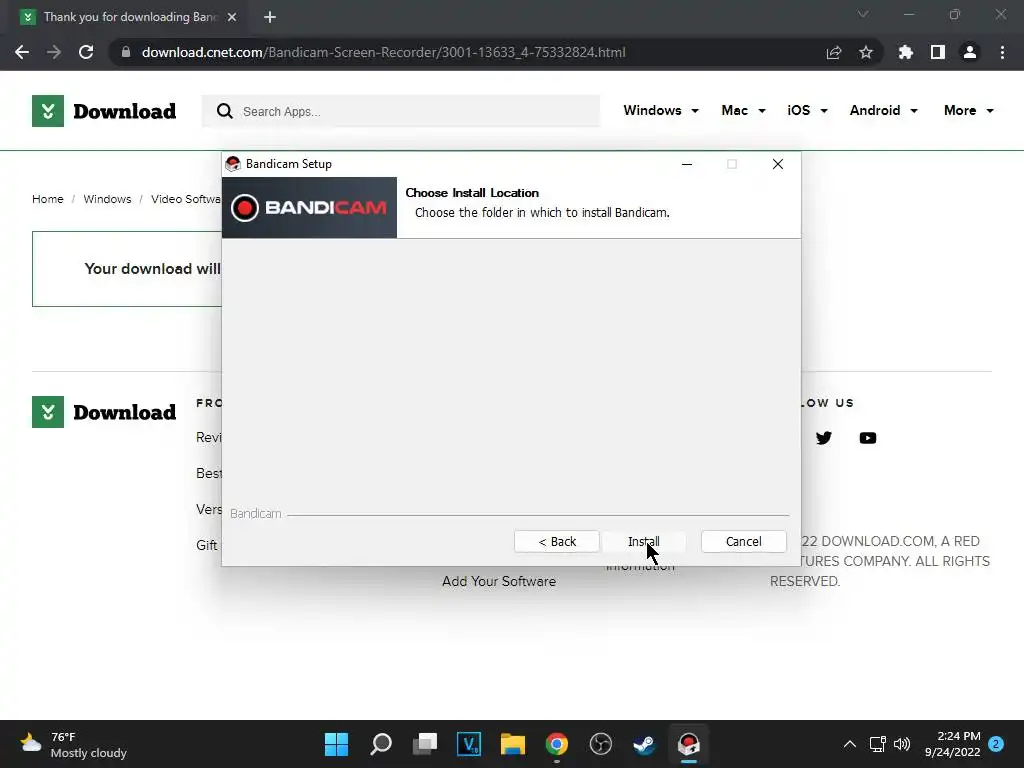Open Chrome tab search chevron
Viewport: 1024px width, 768px height.
point(863,14)
